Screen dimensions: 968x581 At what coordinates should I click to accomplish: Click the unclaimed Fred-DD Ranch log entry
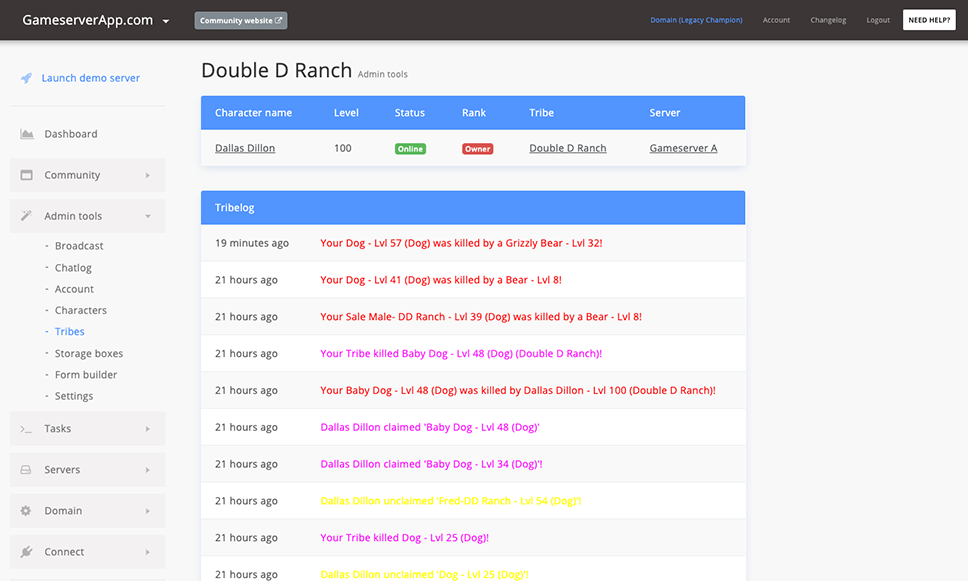coord(451,501)
